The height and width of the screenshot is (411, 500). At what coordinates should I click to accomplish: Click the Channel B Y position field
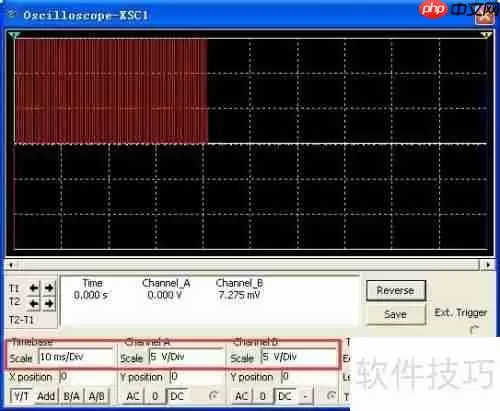pyautogui.click(x=307, y=377)
